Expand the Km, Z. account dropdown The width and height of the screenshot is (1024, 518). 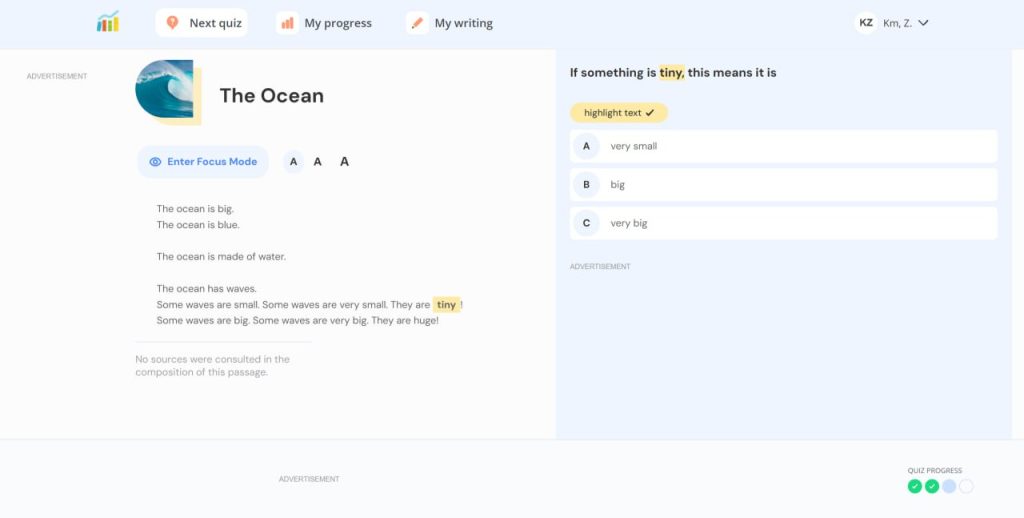(905, 23)
